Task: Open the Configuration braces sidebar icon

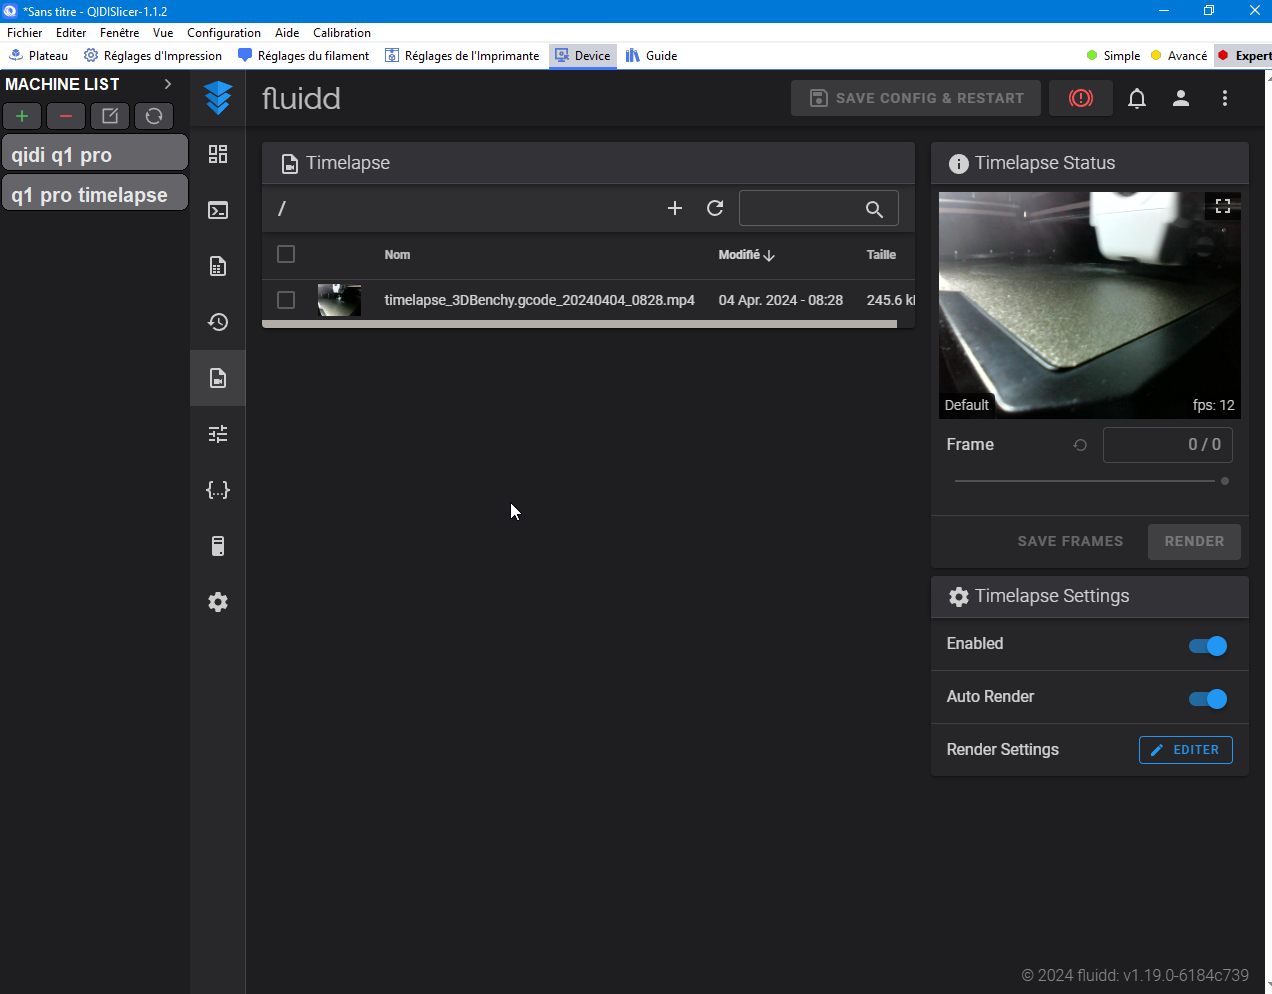Action: 218,490
